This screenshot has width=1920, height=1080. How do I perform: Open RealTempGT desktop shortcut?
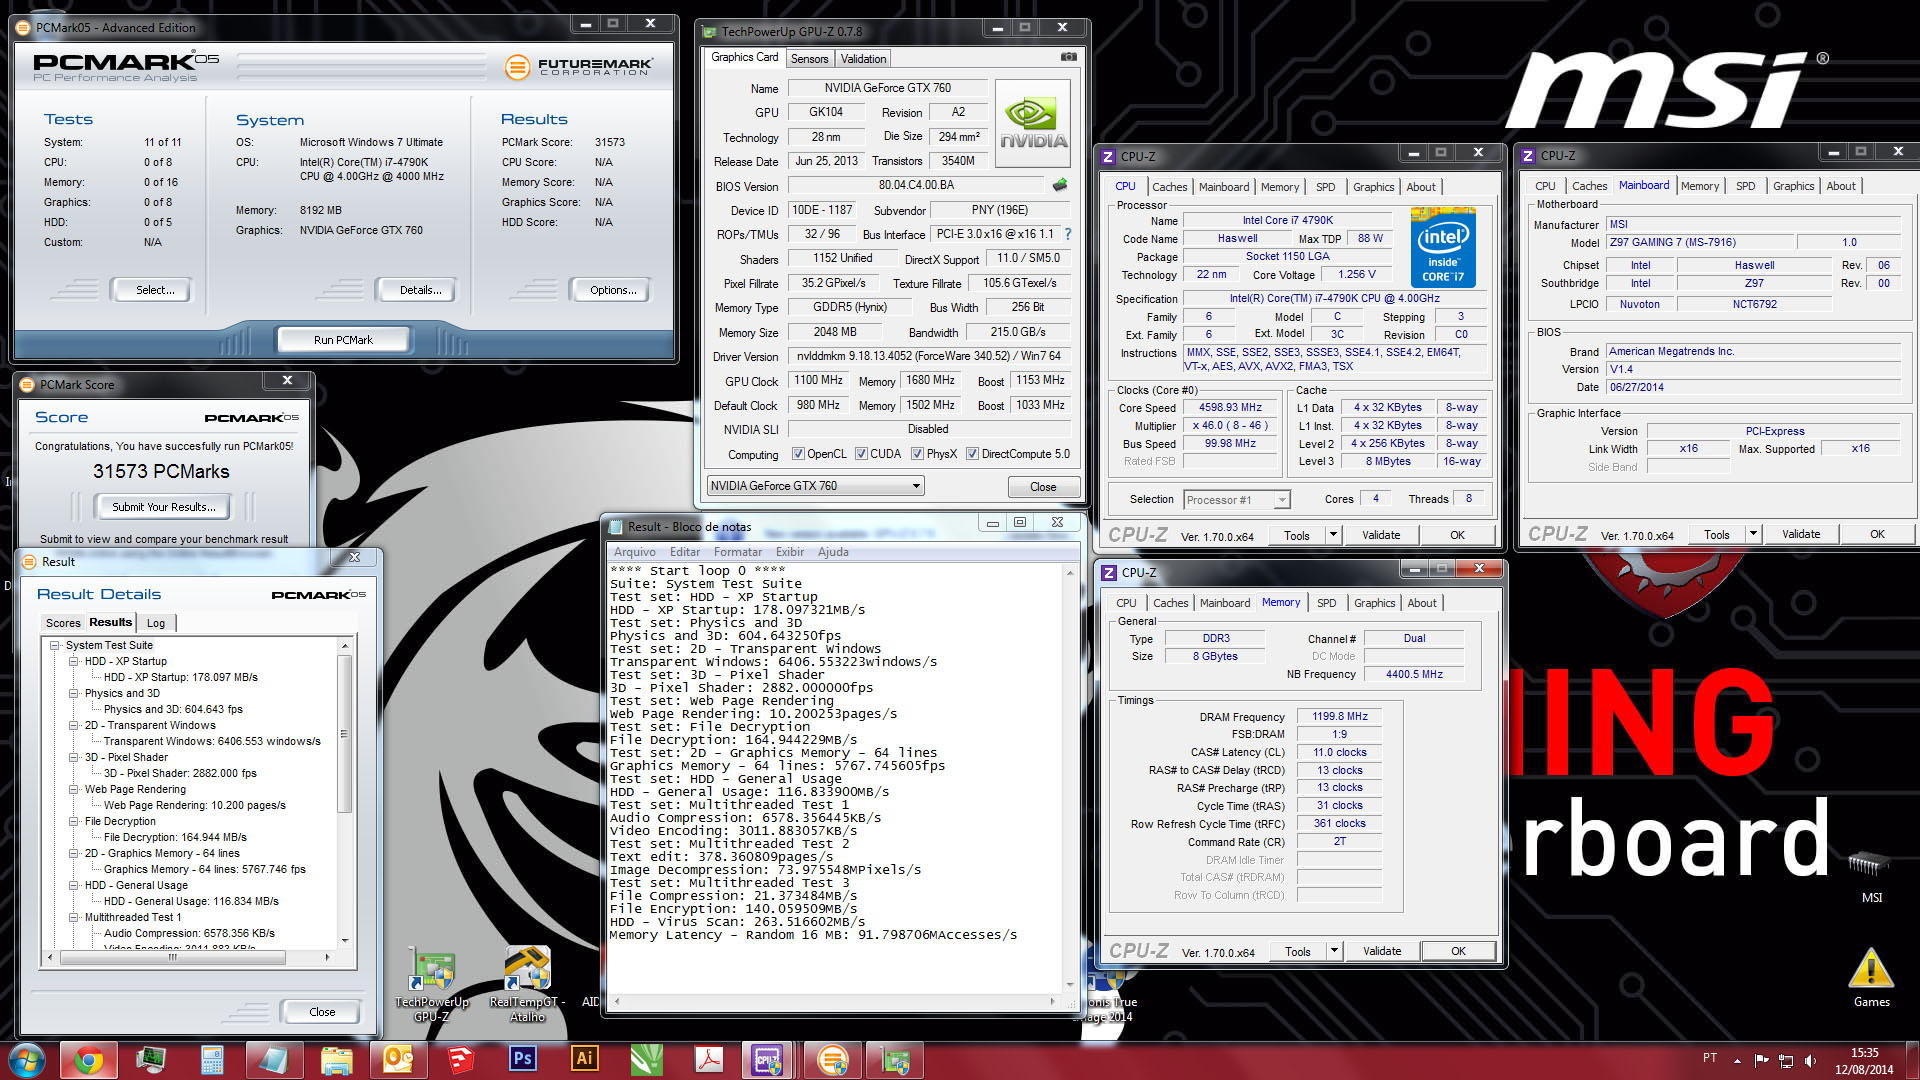point(527,985)
